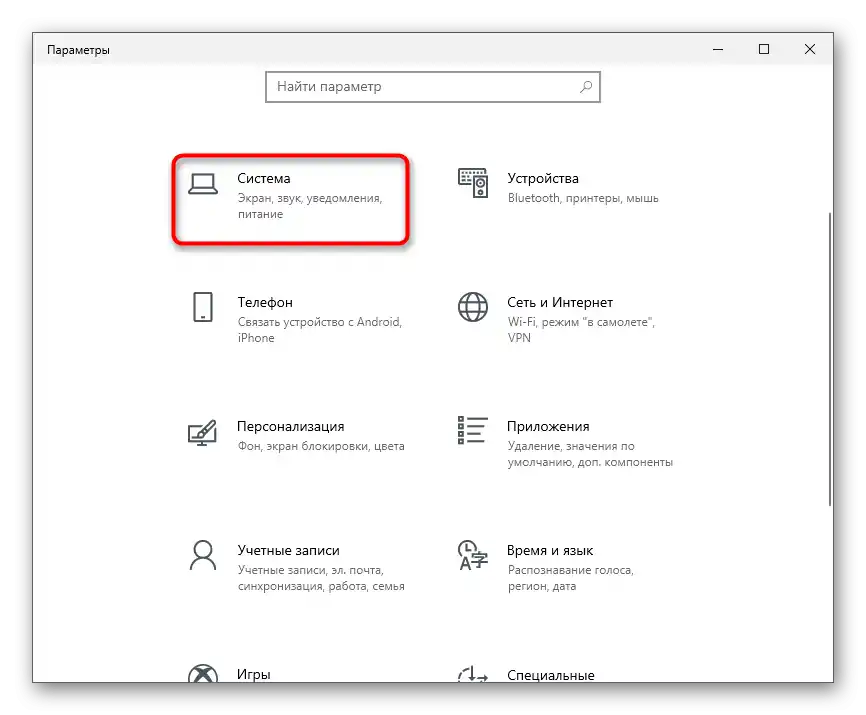Open the Система laptop icon
Image resolution: width=866 pixels, height=715 pixels.
click(x=203, y=184)
